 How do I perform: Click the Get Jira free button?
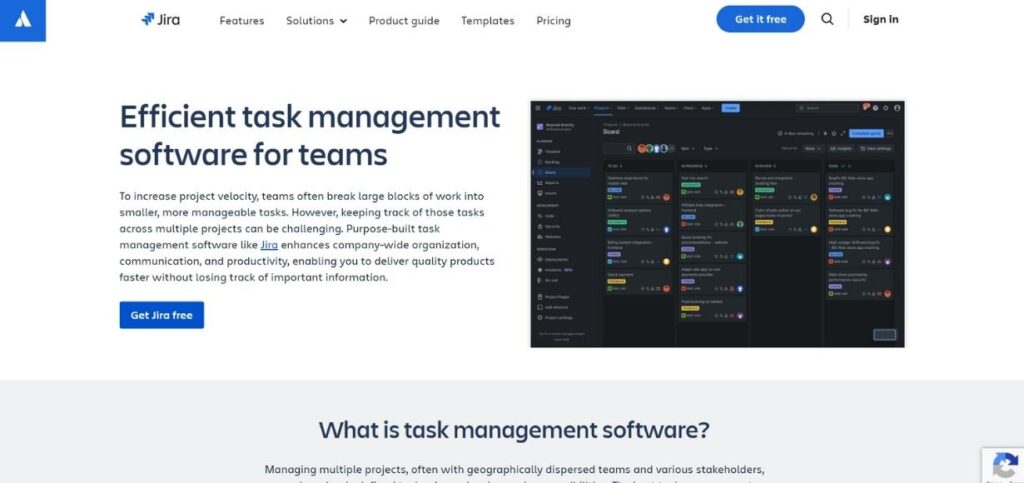(161, 315)
